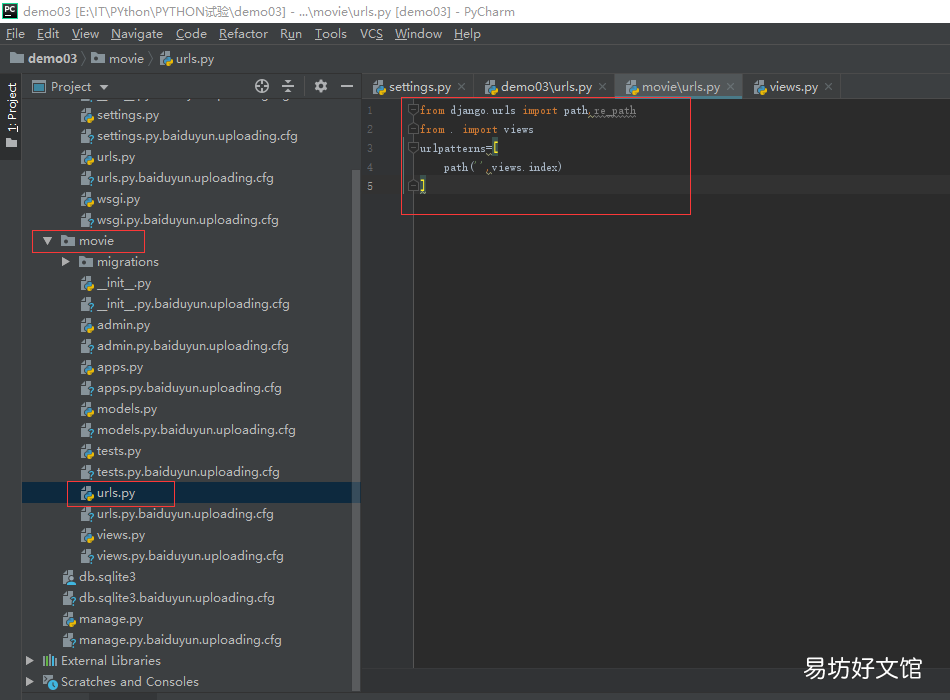The width and height of the screenshot is (950, 700).
Task: Click the Python icon beside models.py
Action: tap(87, 409)
